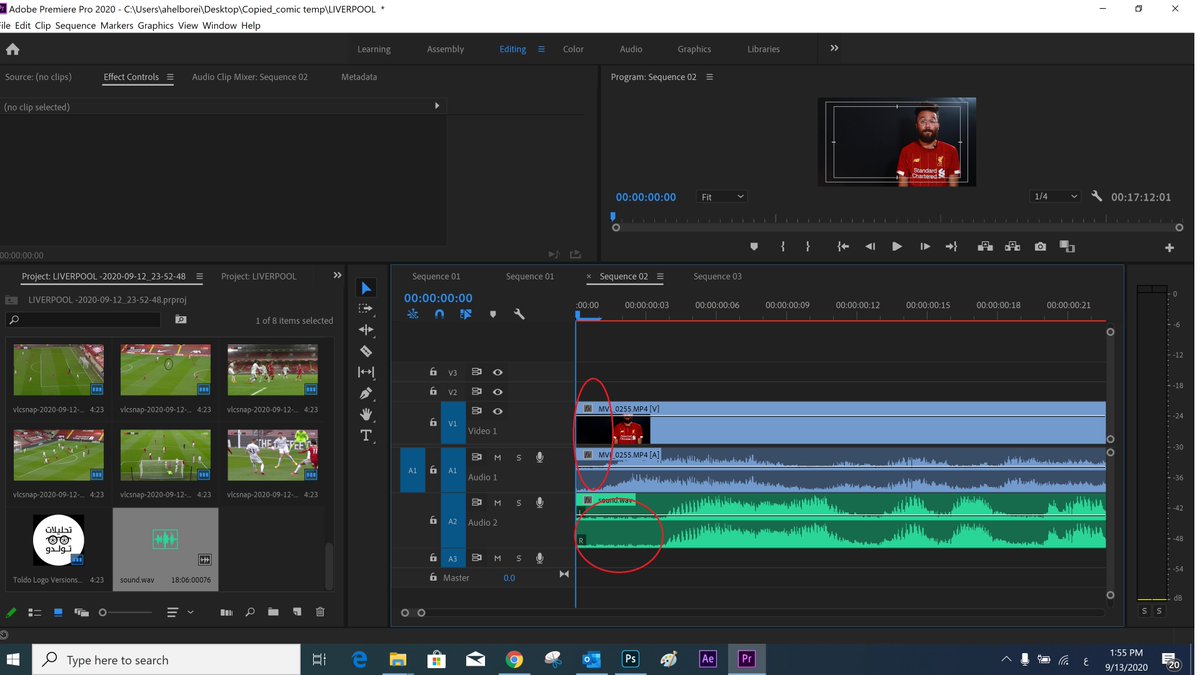Click the Extract button

pyautogui.click(x=1013, y=247)
